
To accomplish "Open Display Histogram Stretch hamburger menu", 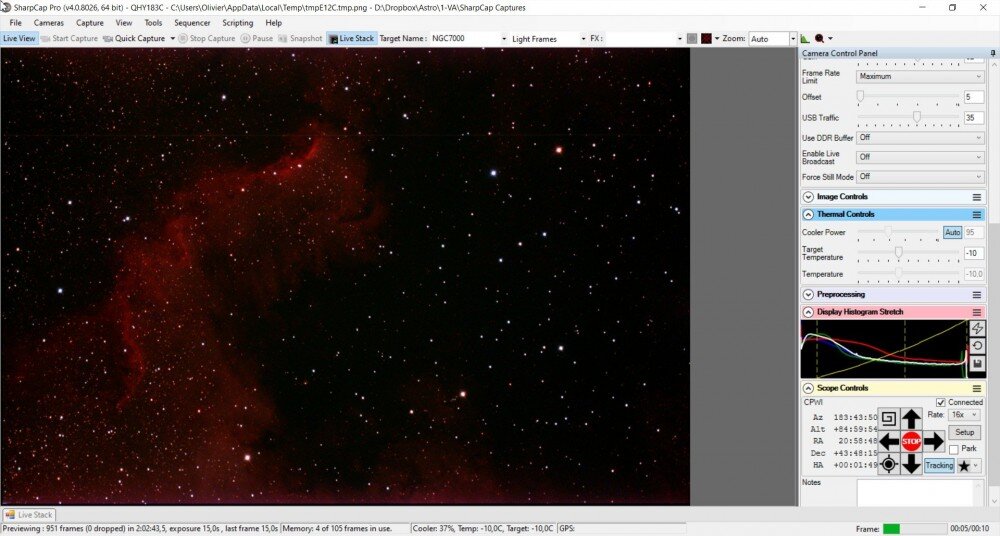I will pos(976,312).
